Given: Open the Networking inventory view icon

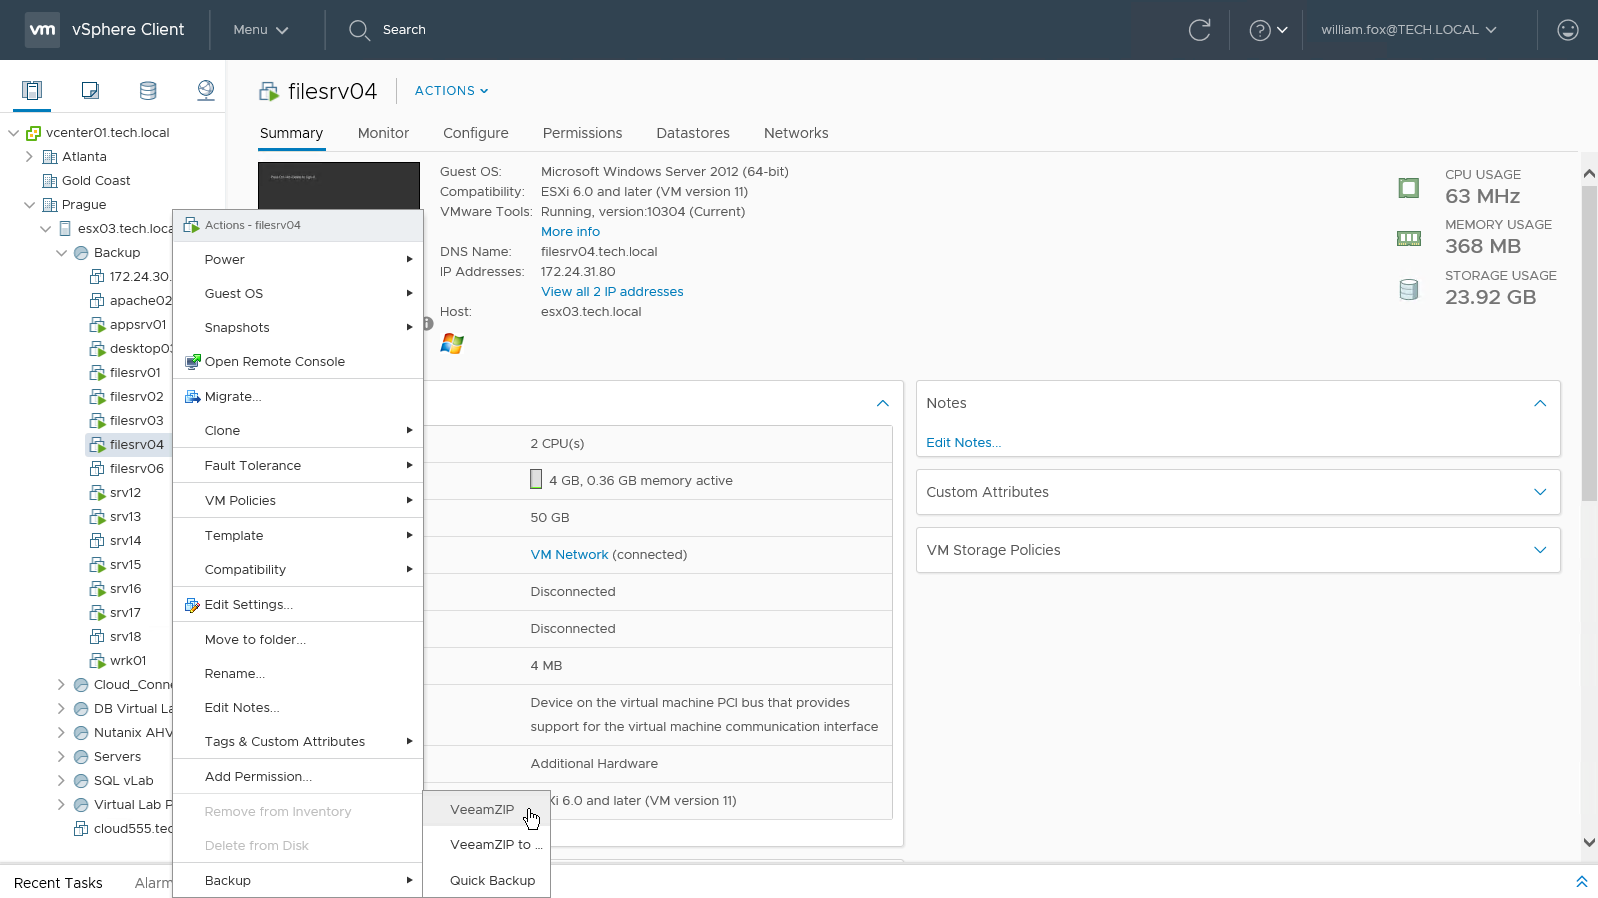Looking at the screenshot, I should [x=206, y=91].
